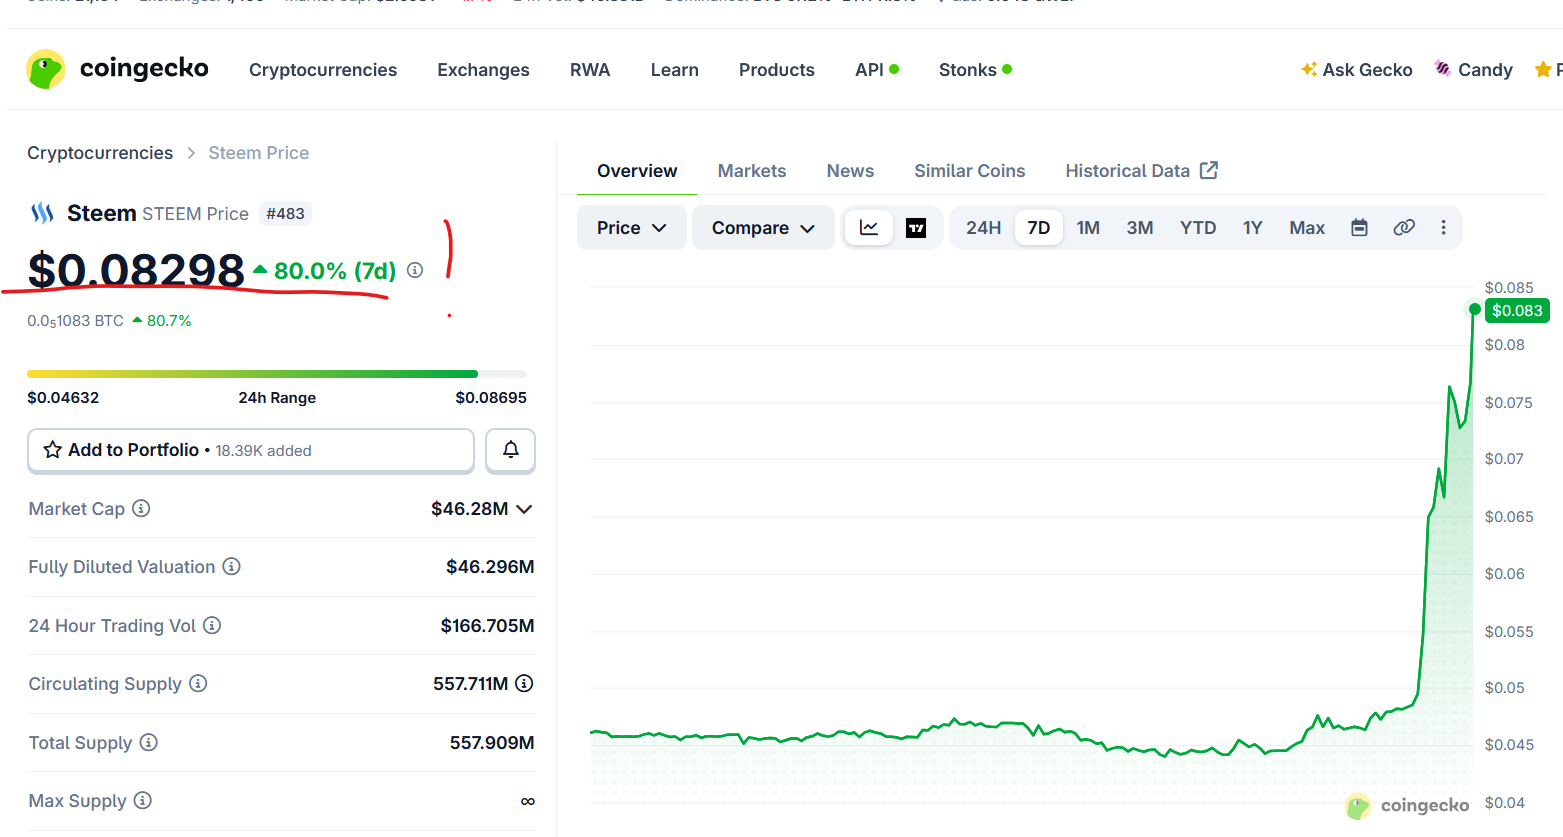Click the 557.909M total supply value
The width and height of the screenshot is (1563, 837).
pyautogui.click(x=492, y=743)
